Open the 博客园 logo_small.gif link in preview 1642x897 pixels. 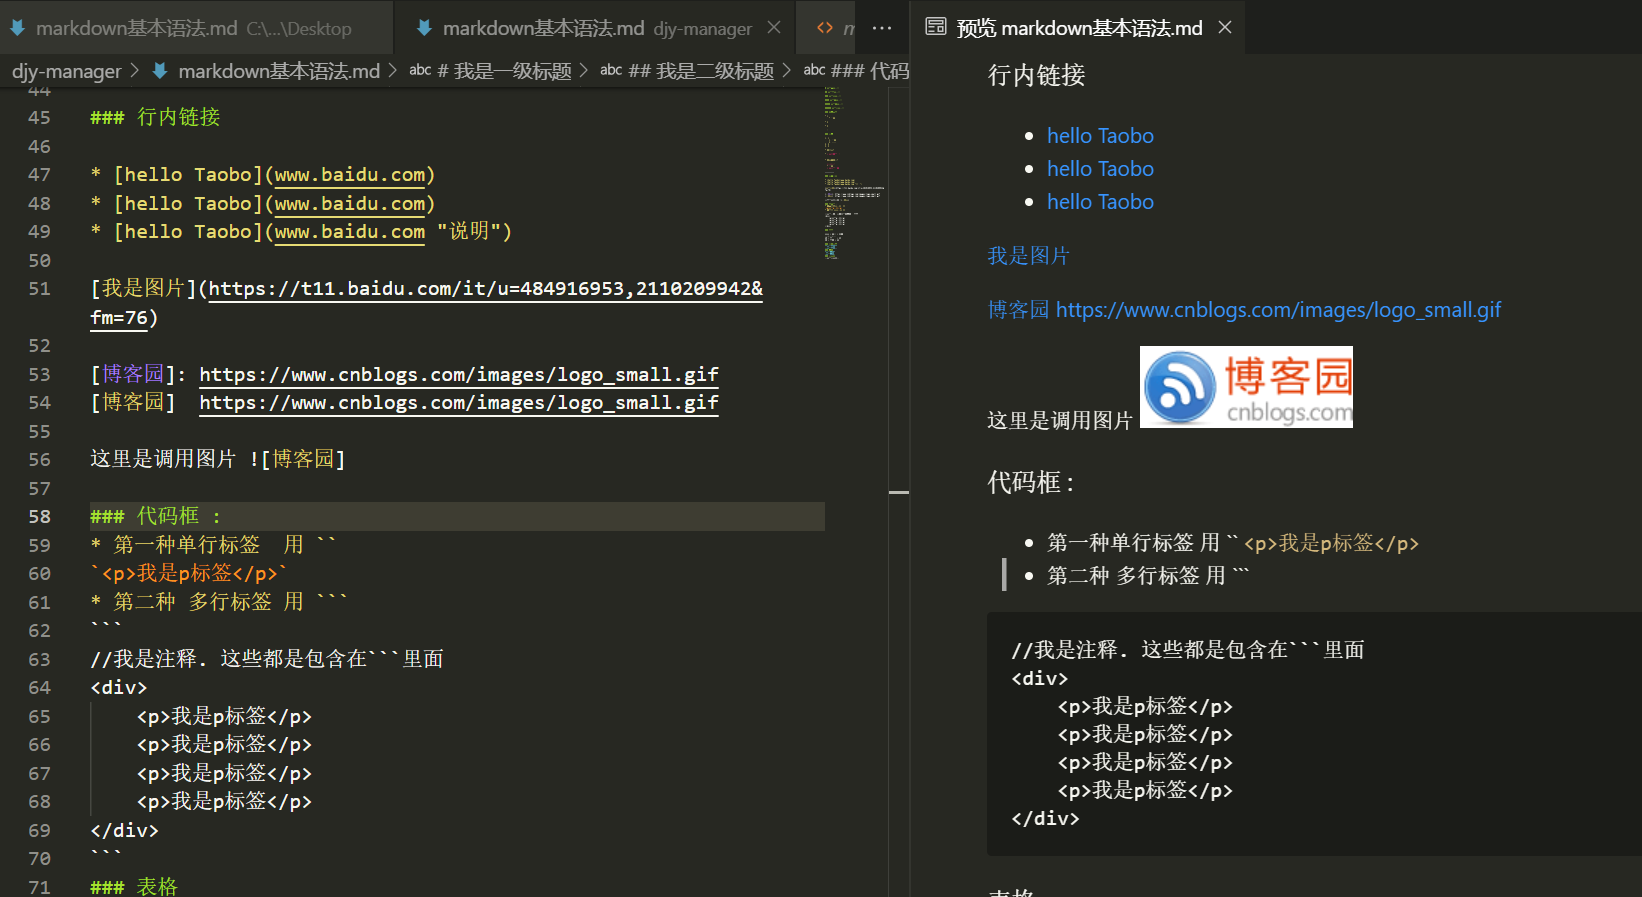1244,310
